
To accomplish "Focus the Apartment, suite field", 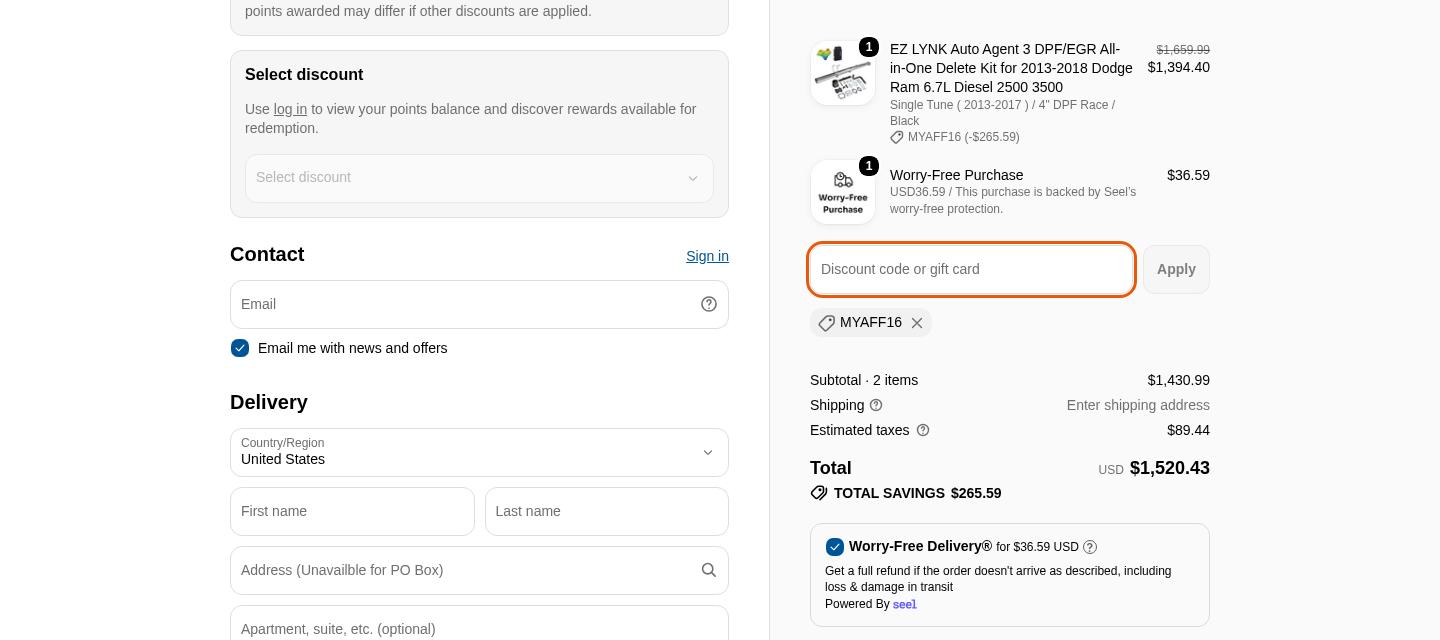I will (x=479, y=623).
